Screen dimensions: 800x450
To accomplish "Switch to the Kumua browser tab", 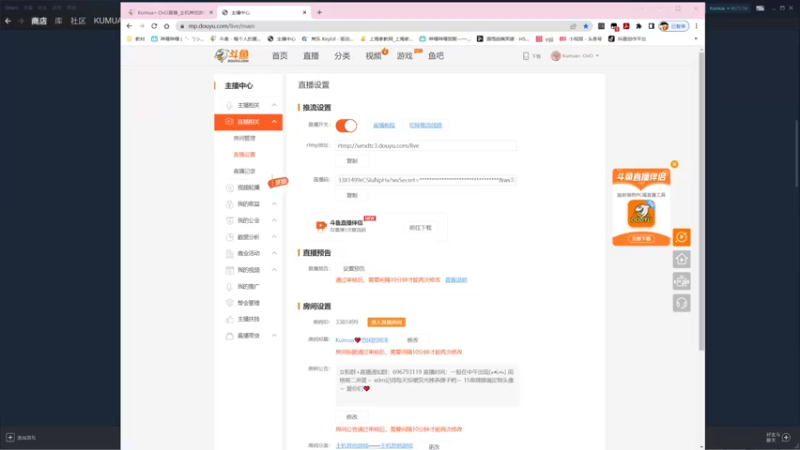I will click(170, 12).
